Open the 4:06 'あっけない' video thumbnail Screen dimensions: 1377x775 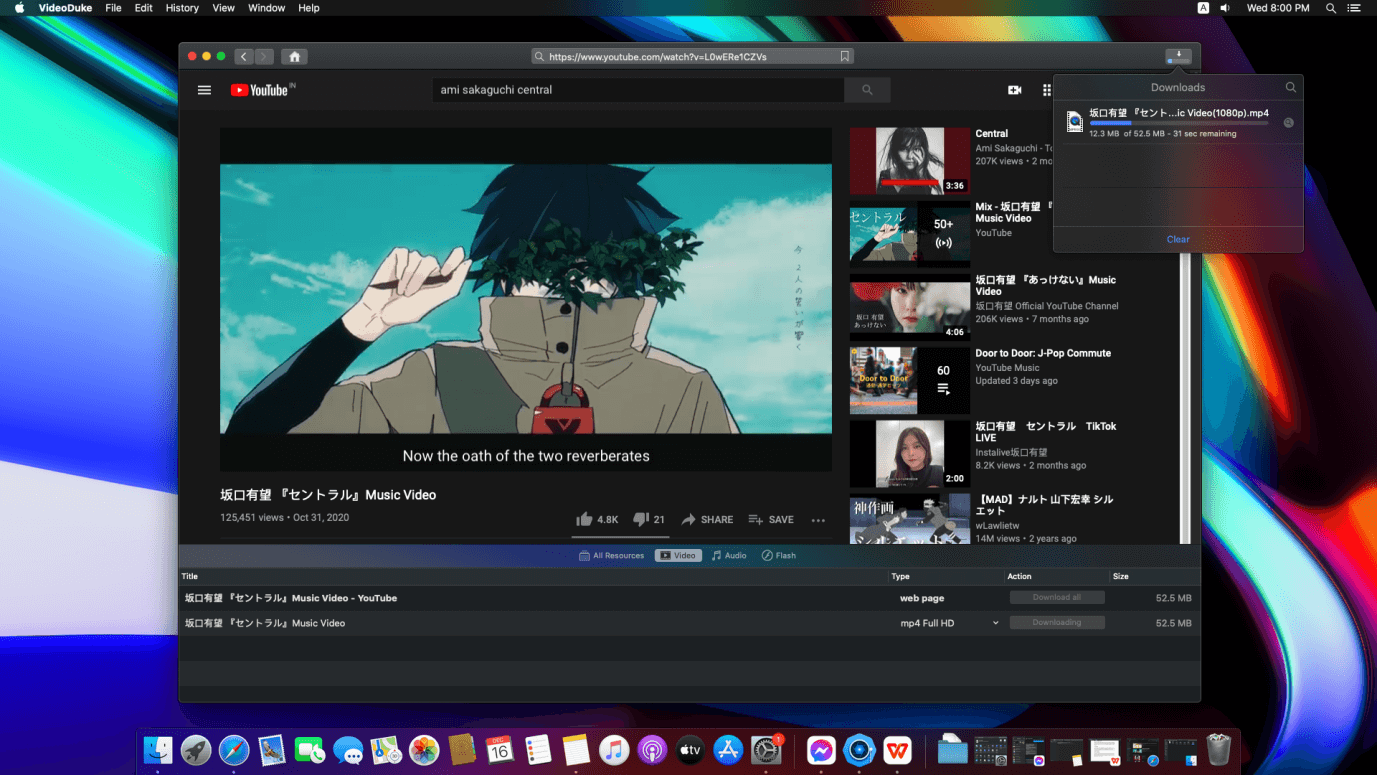(910, 307)
